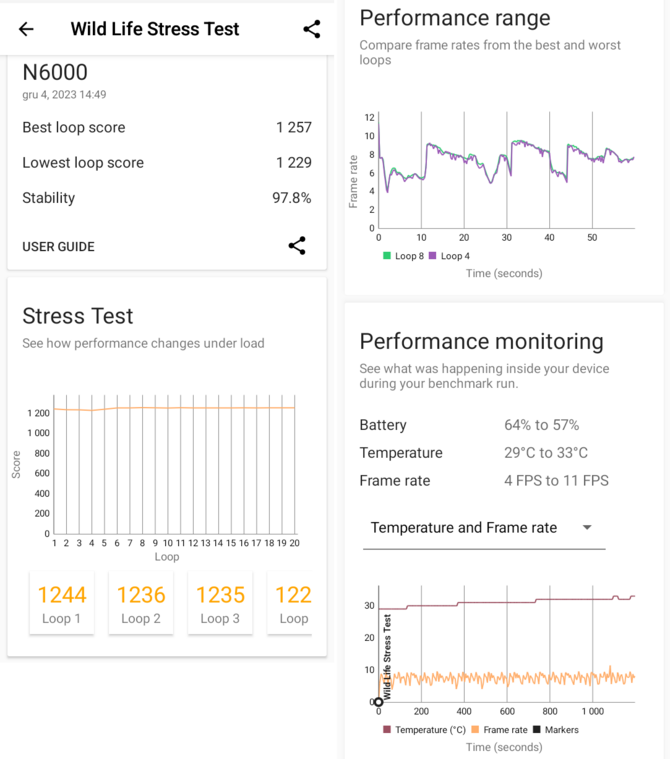This screenshot has height=759, width=670.
Task: Click the Wild Life Stress Test title
Action: point(155,29)
